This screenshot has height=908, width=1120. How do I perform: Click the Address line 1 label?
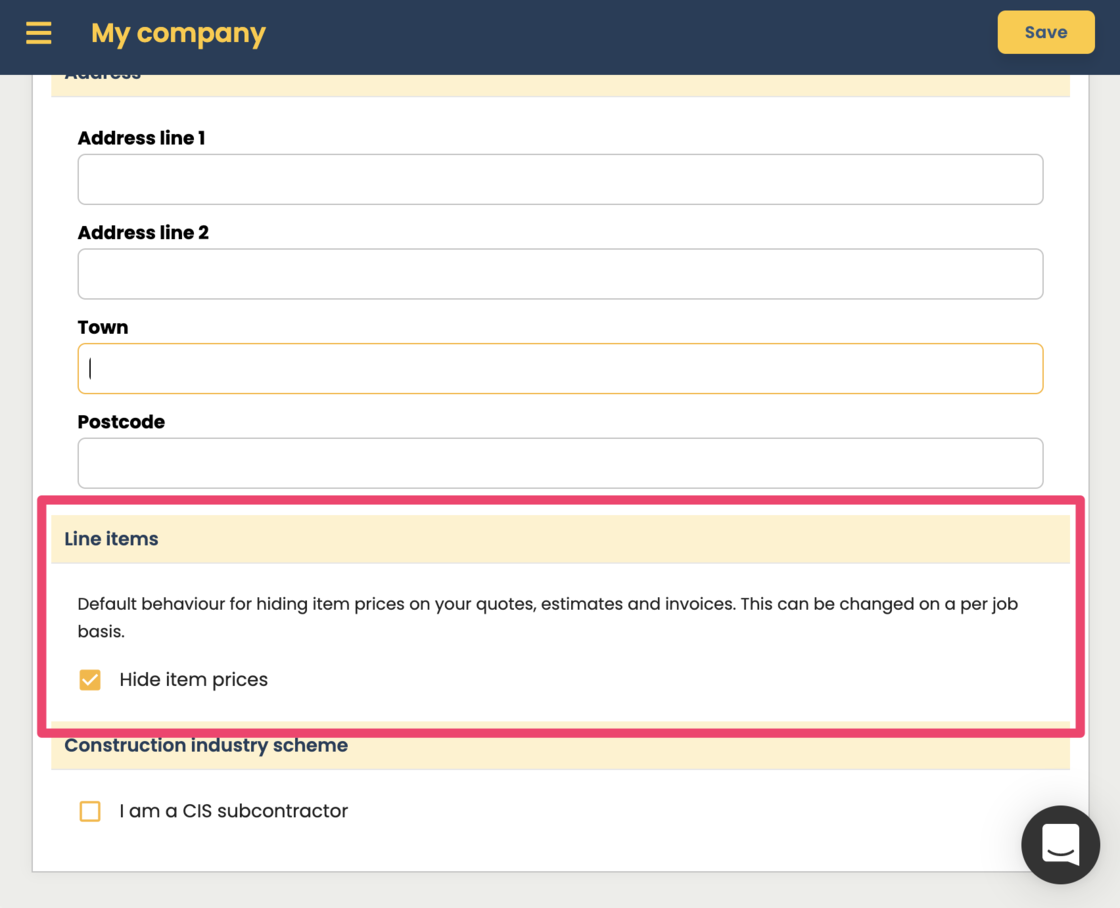[141, 138]
